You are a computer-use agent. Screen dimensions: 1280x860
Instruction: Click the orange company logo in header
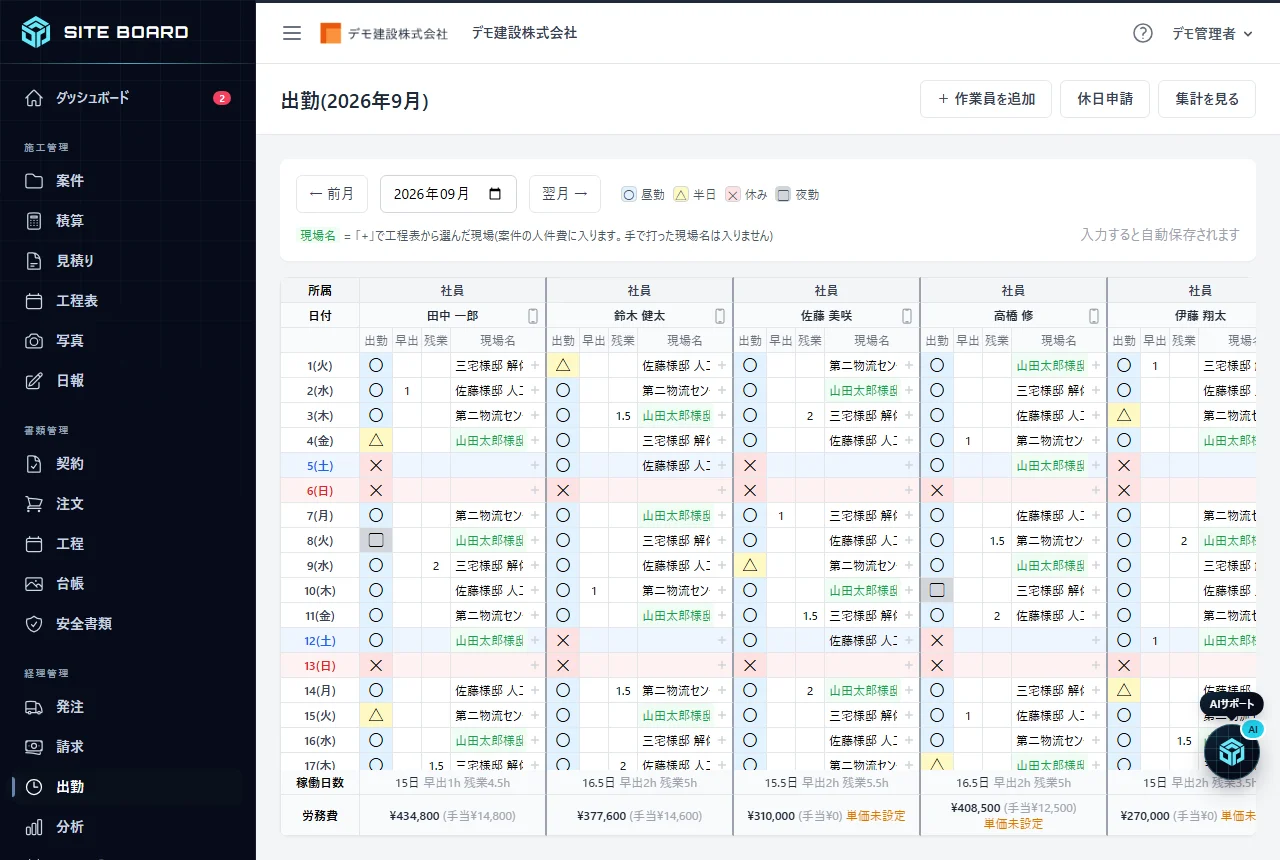330,33
